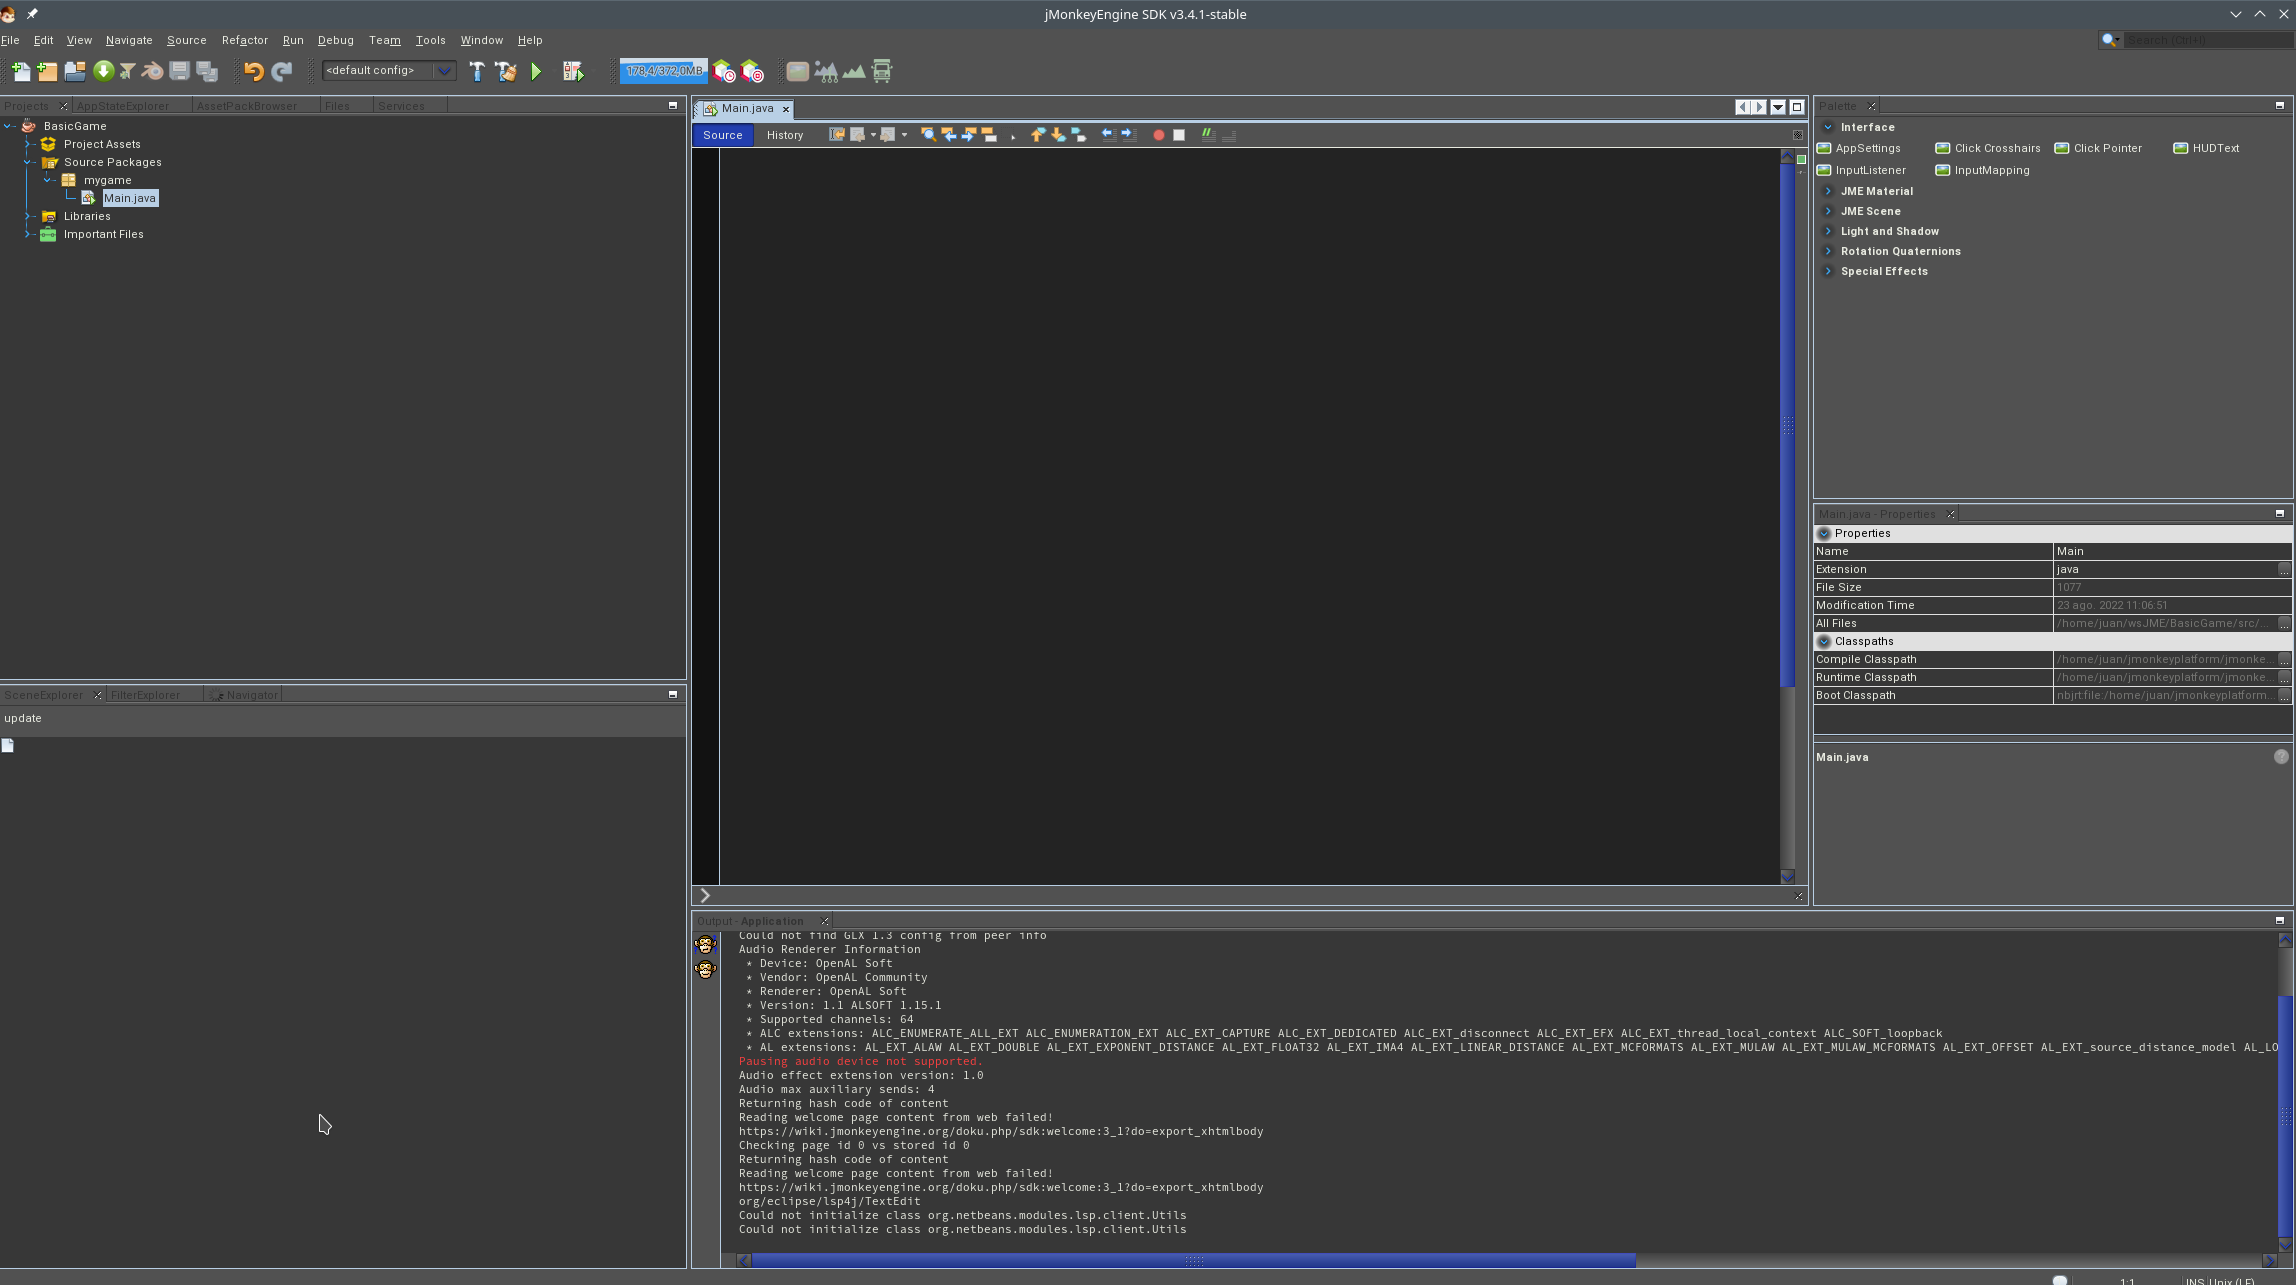Click the Undo arrow in the toolbar

[x=253, y=71]
